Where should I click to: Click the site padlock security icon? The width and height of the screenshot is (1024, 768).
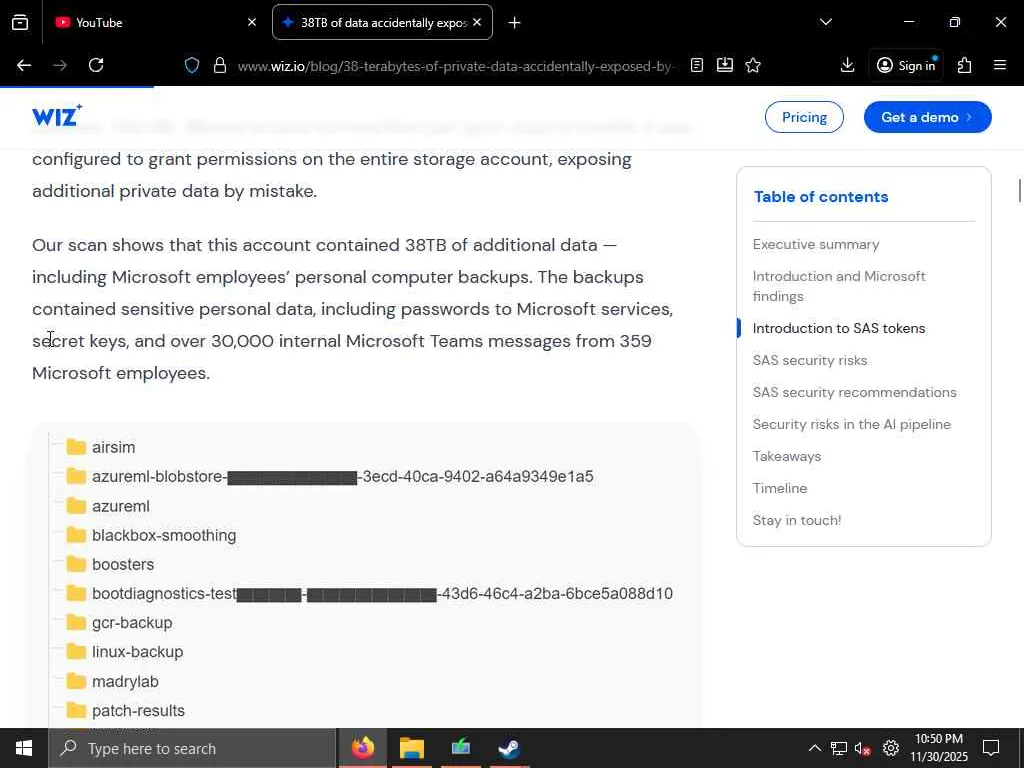pyautogui.click(x=220, y=65)
